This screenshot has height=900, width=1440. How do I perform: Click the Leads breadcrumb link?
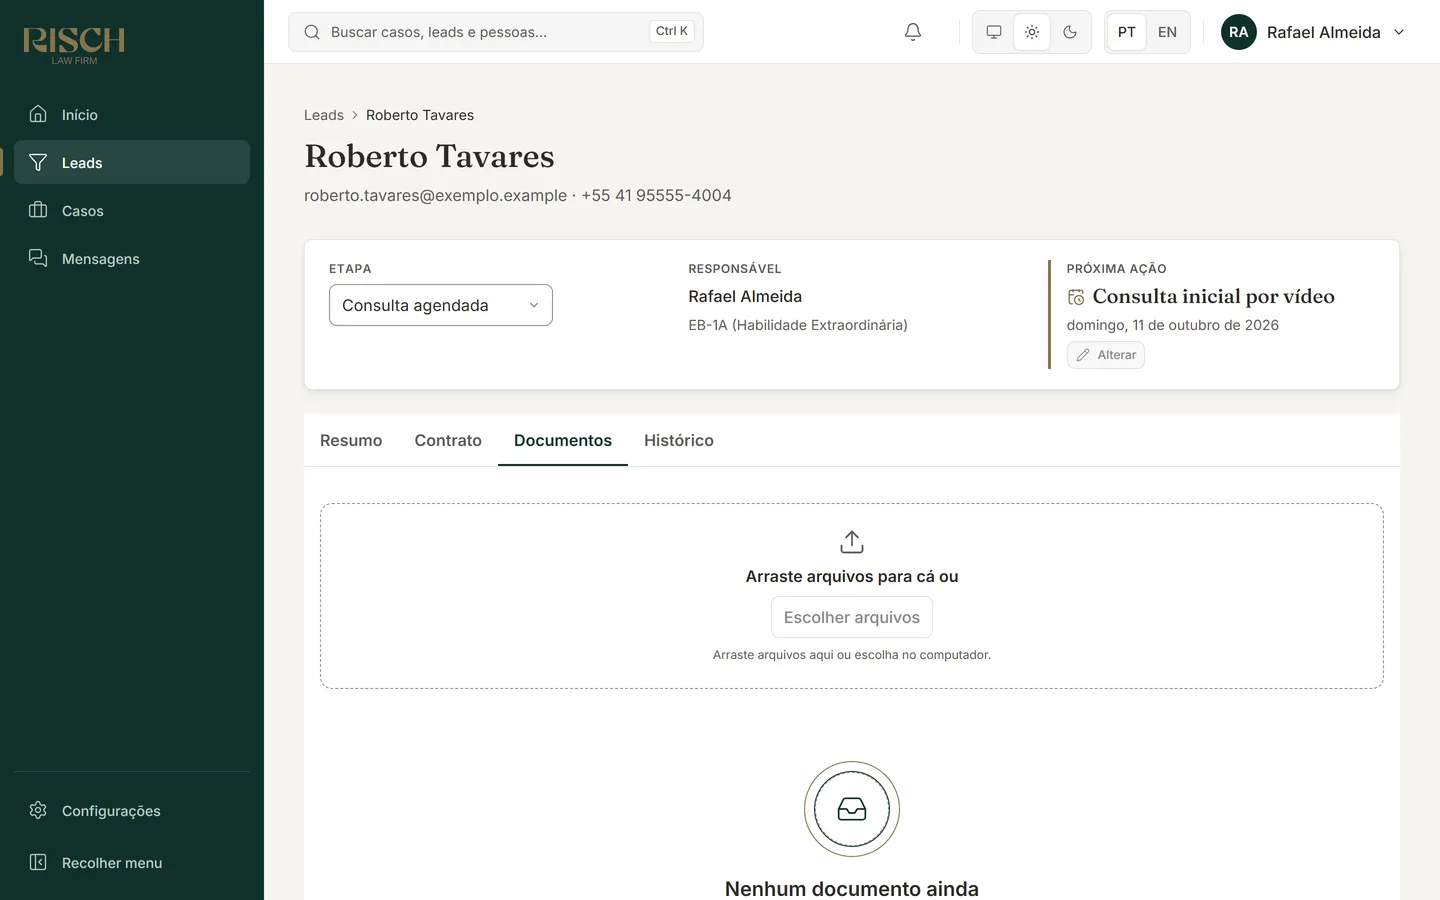pyautogui.click(x=324, y=115)
